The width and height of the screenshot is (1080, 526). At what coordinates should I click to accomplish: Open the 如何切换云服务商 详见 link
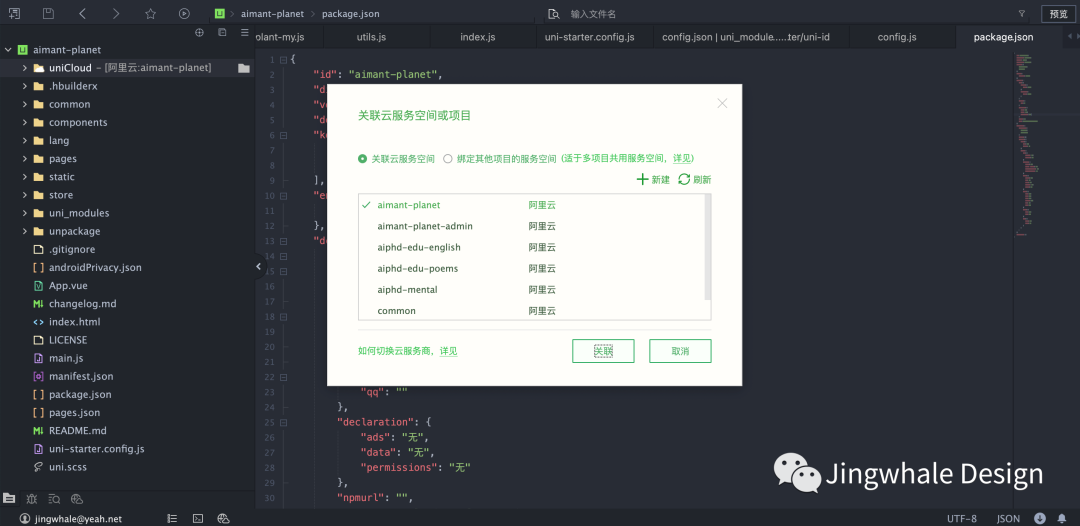(x=448, y=351)
